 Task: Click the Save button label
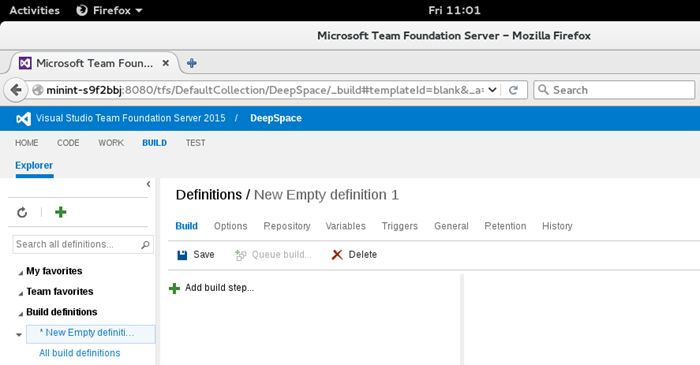point(204,255)
